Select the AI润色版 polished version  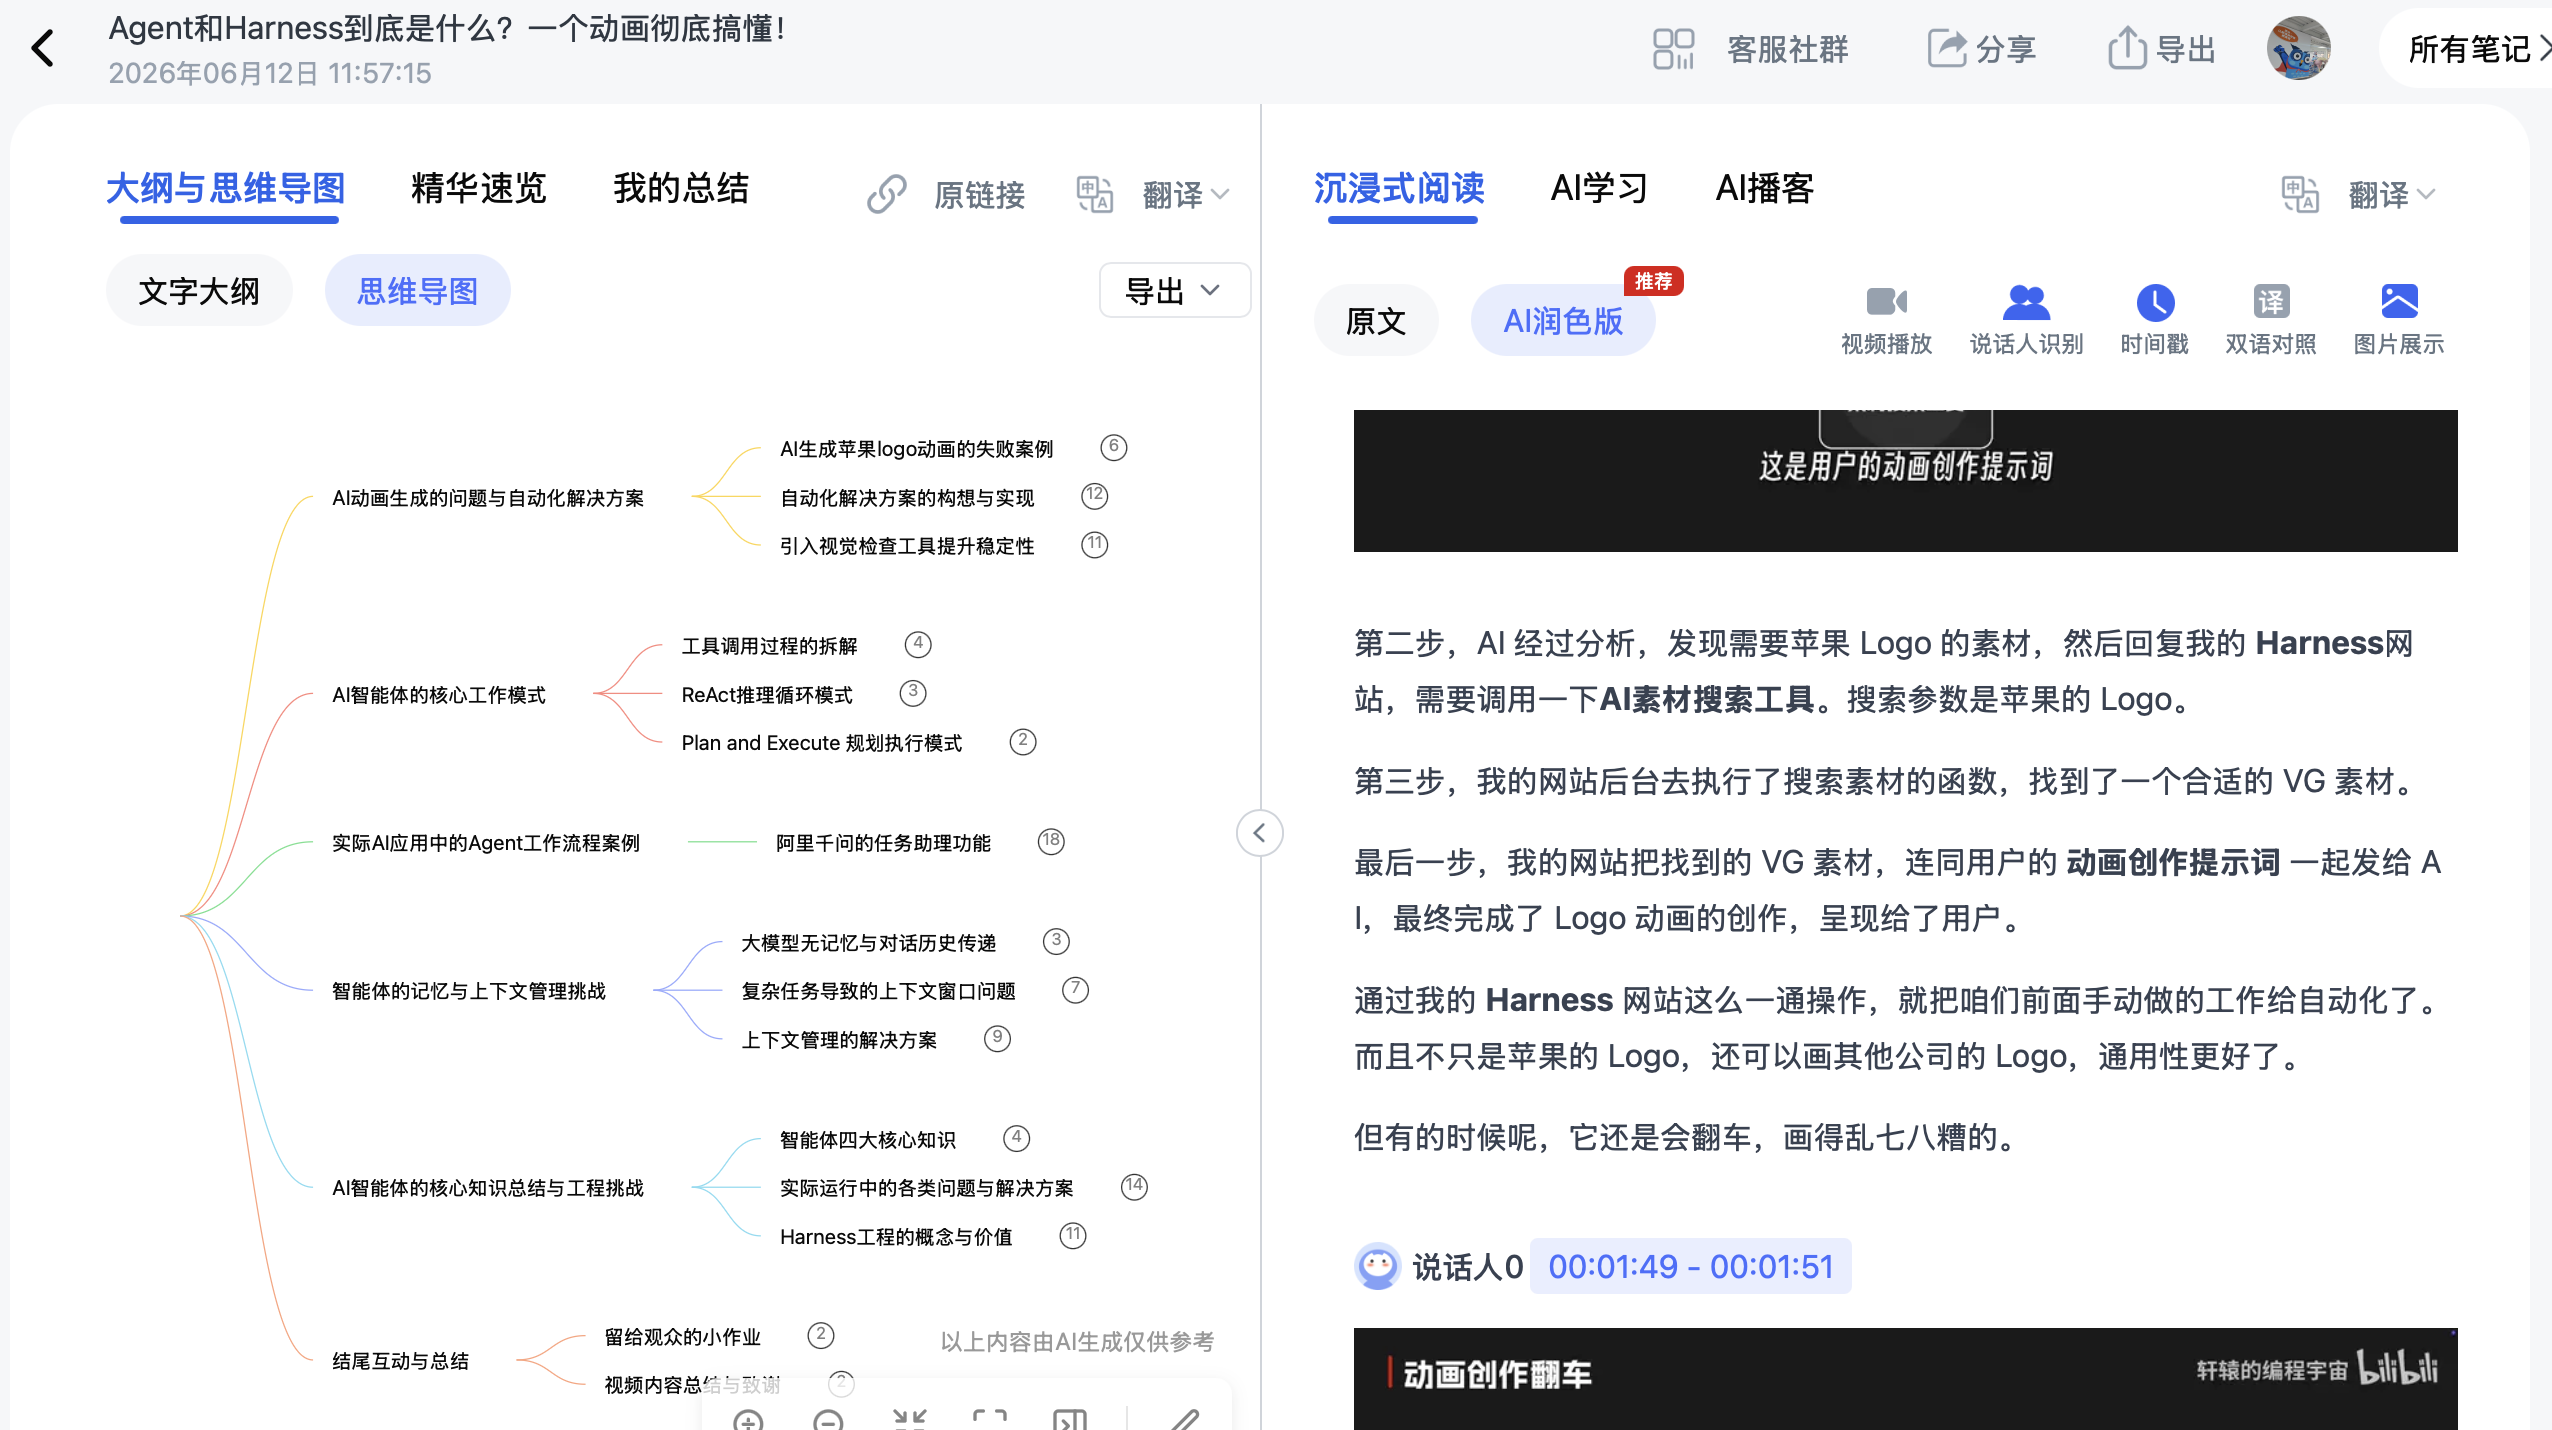click(x=1563, y=320)
